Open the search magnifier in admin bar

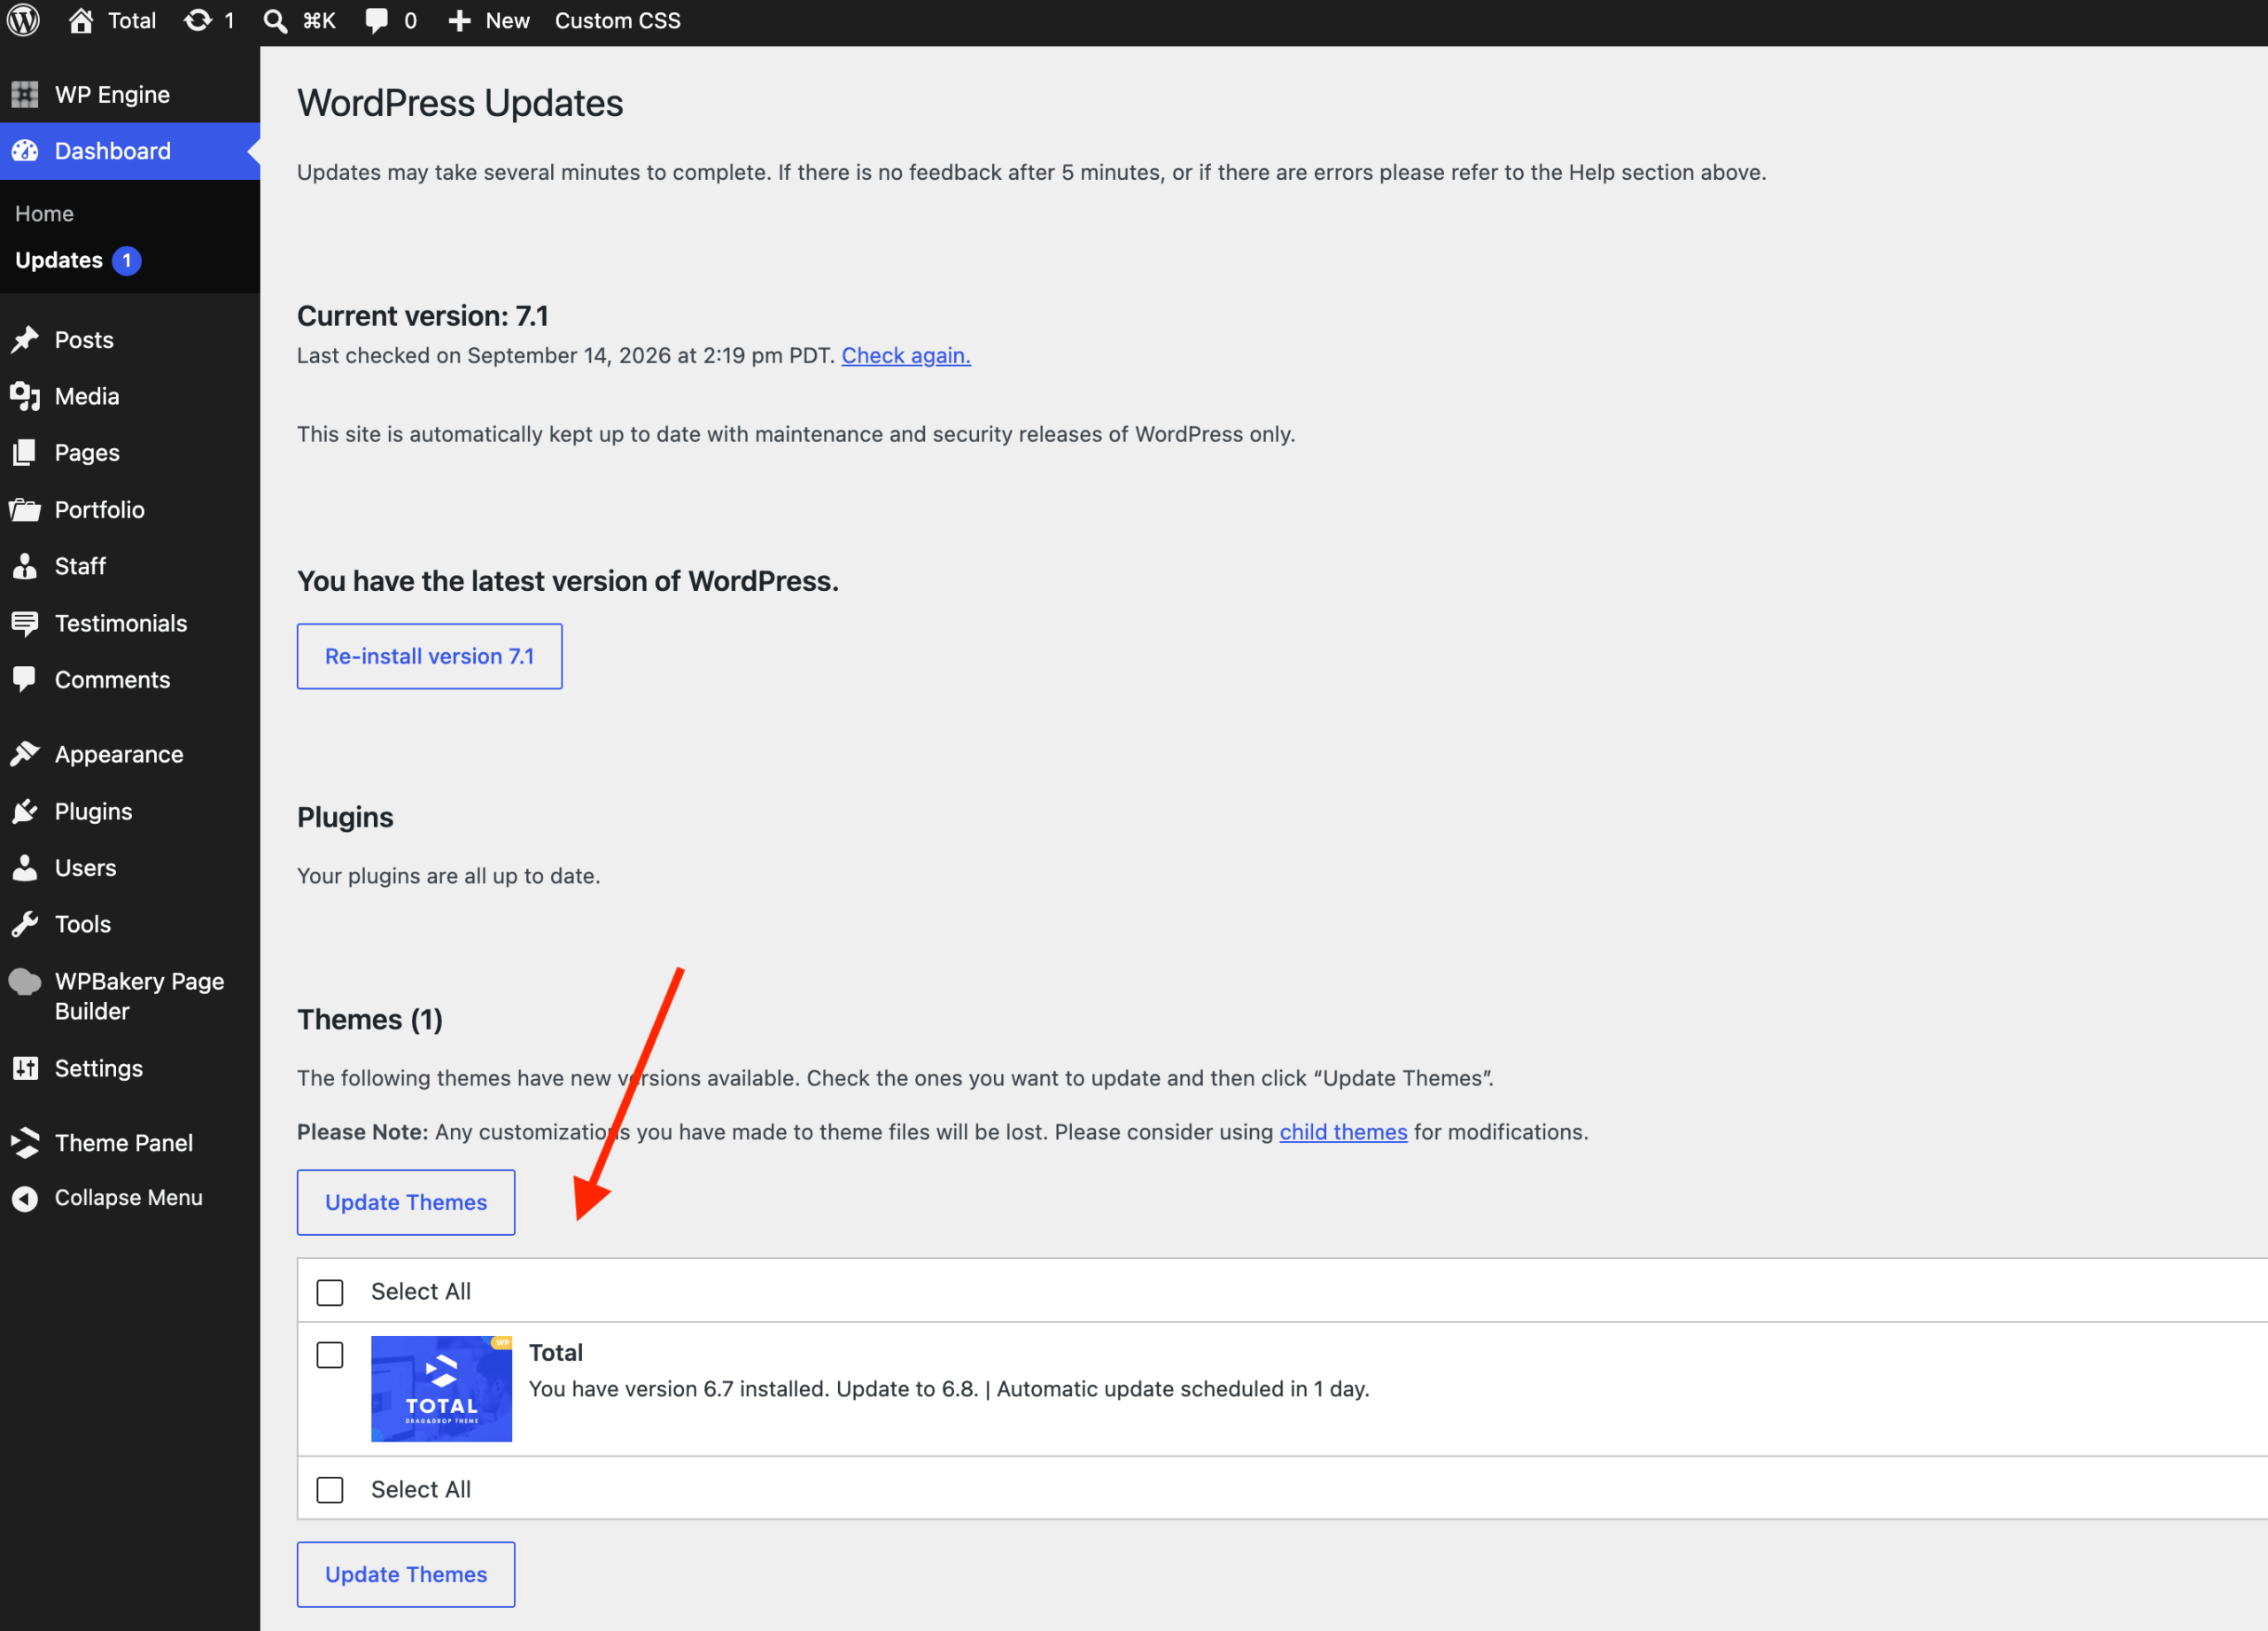(275, 21)
